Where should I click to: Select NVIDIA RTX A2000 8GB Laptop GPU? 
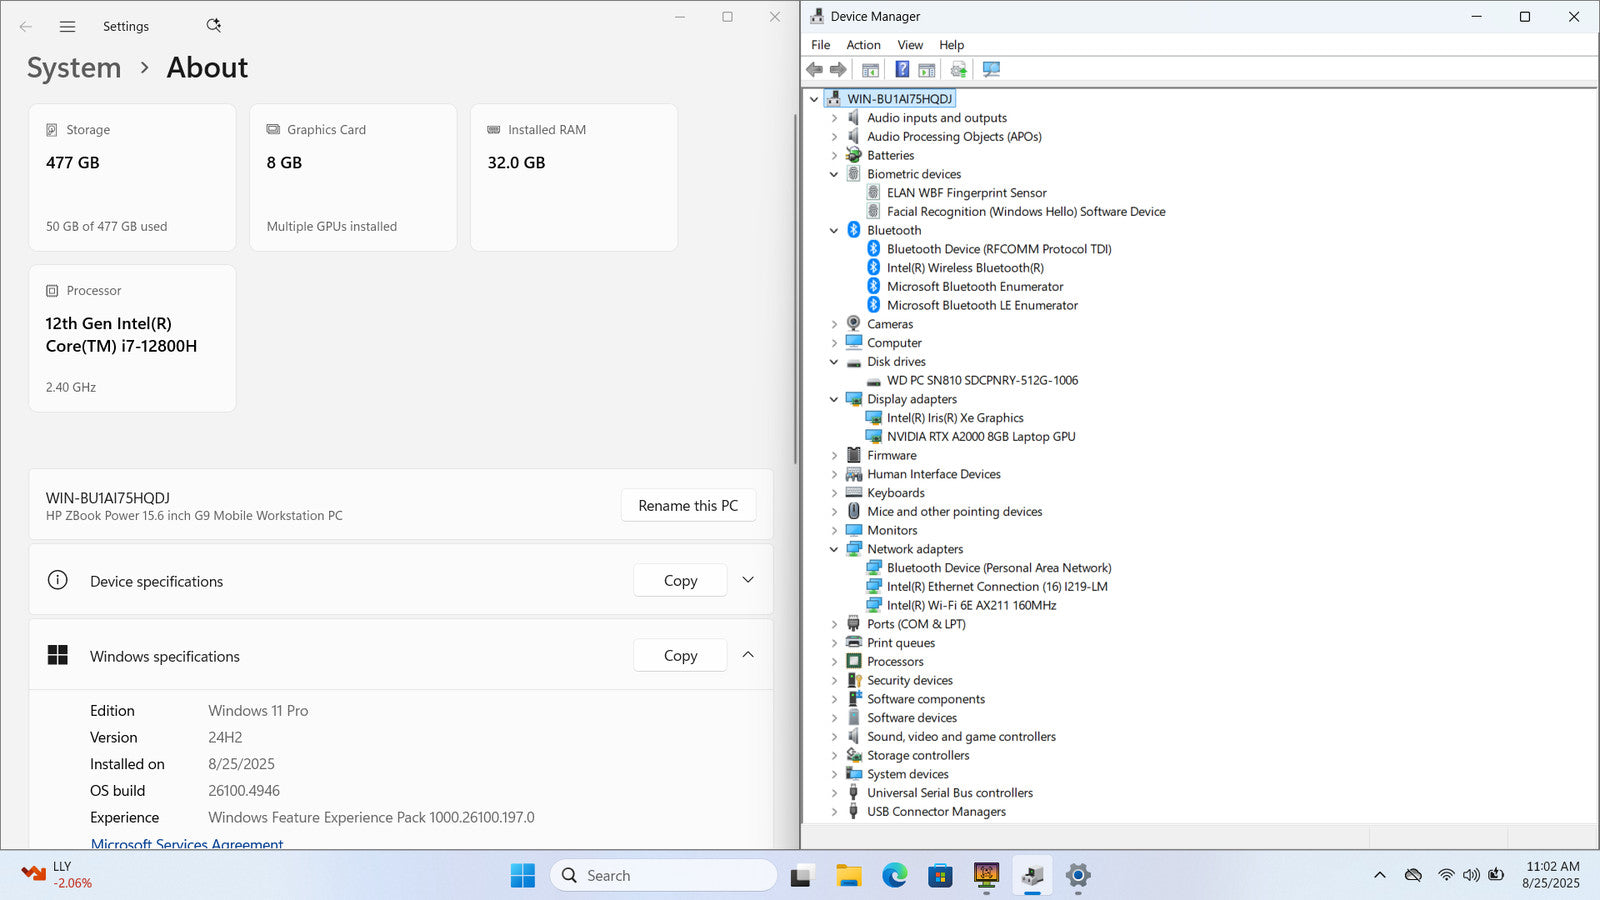980,437
